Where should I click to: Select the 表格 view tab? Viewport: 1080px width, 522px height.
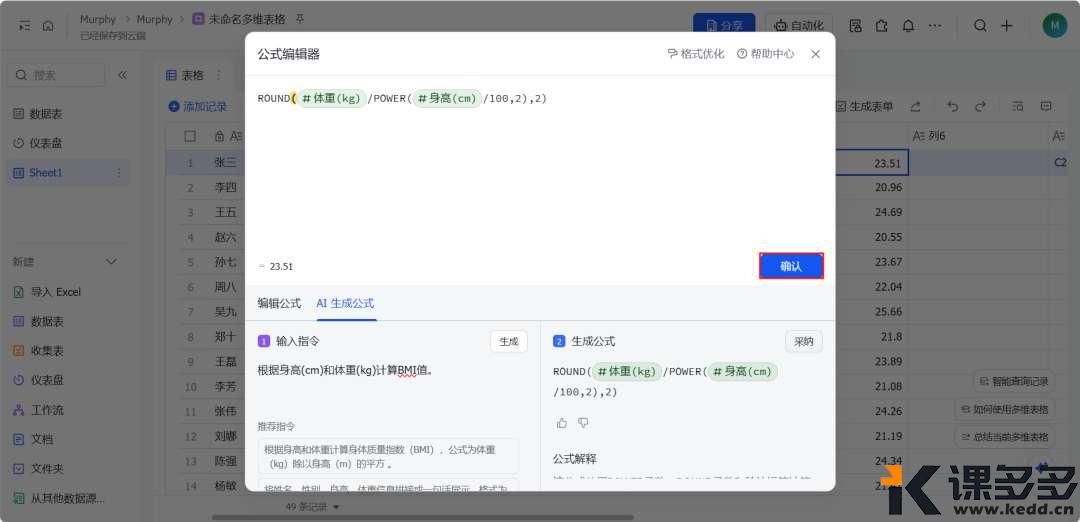[x=185, y=75]
